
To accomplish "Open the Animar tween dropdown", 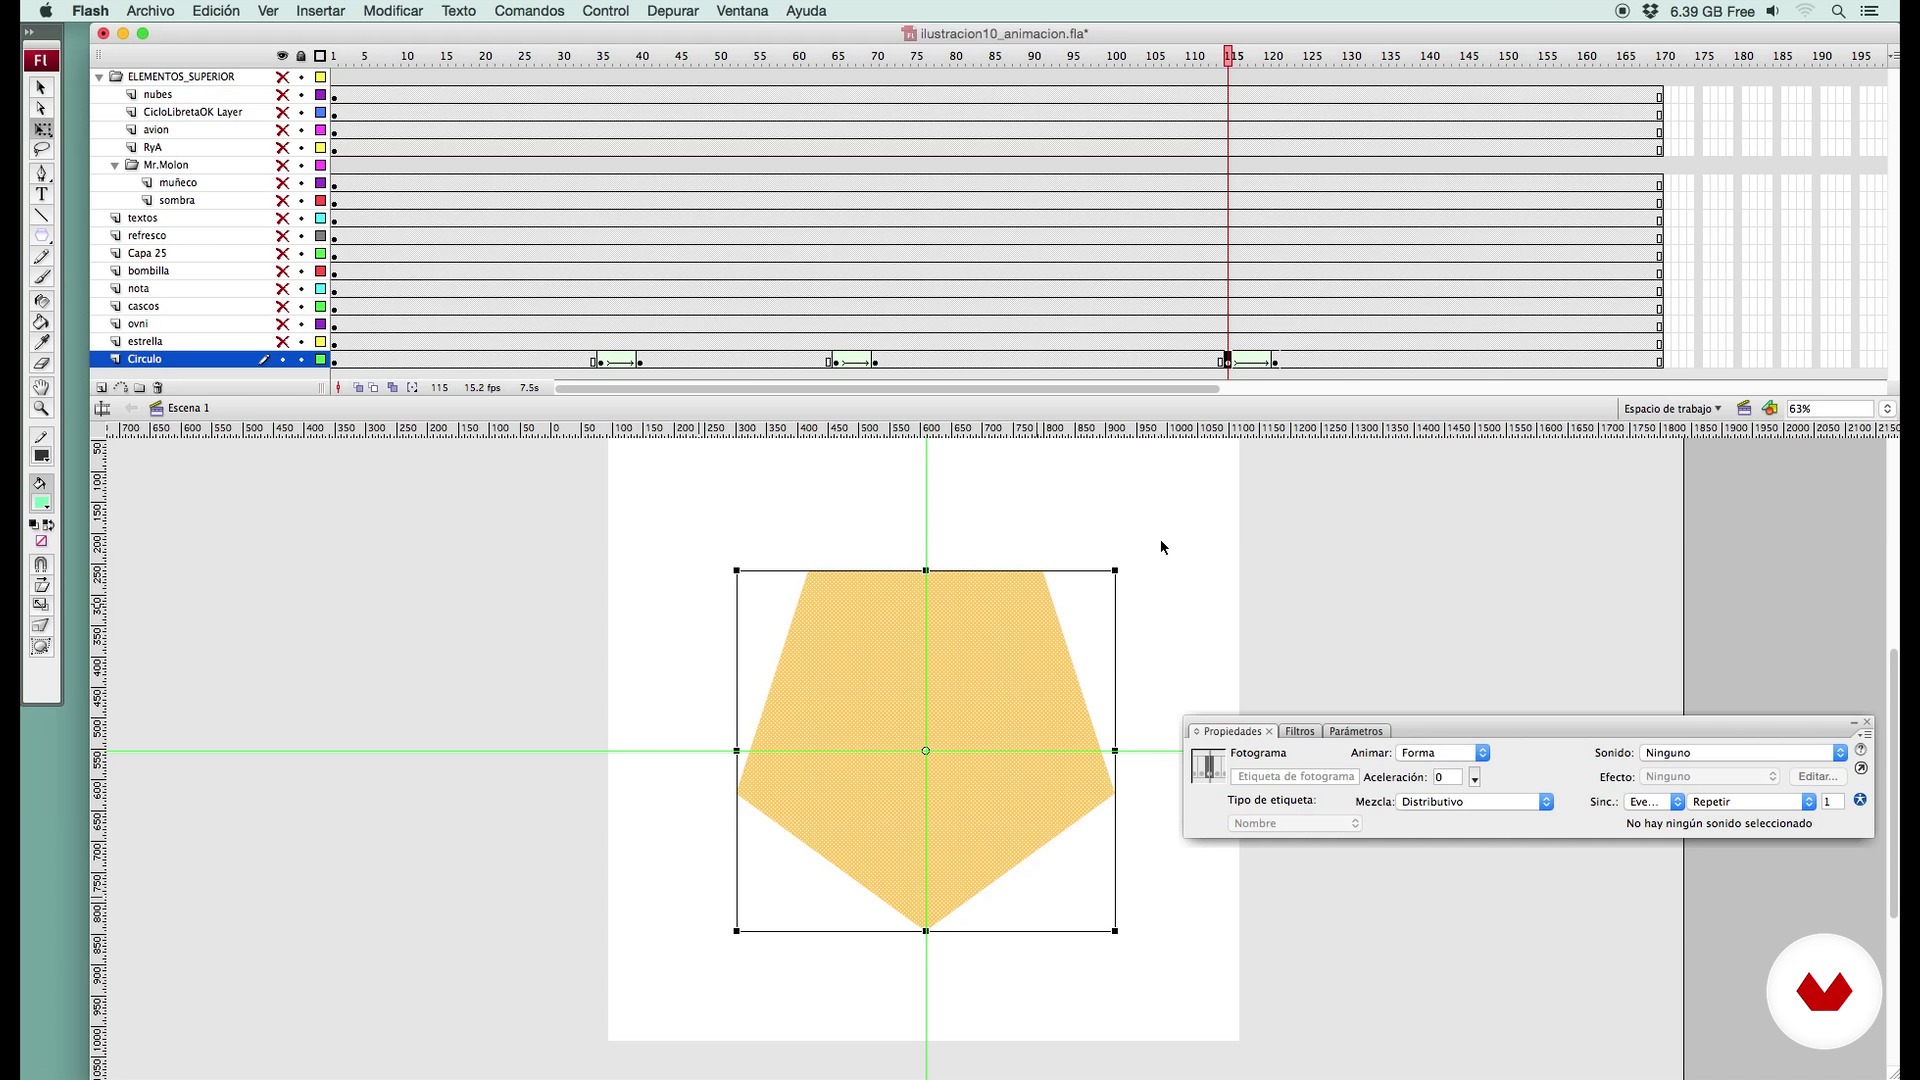I will 1443,753.
